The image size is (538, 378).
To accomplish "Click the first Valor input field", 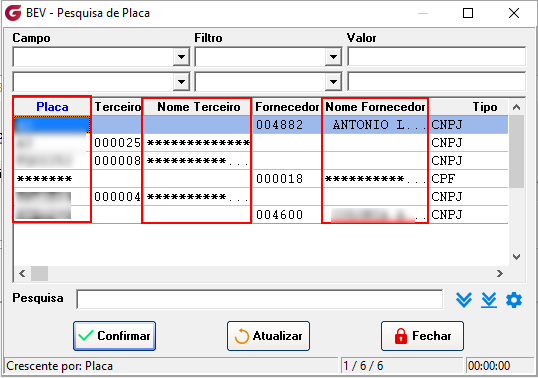I will pos(436,57).
